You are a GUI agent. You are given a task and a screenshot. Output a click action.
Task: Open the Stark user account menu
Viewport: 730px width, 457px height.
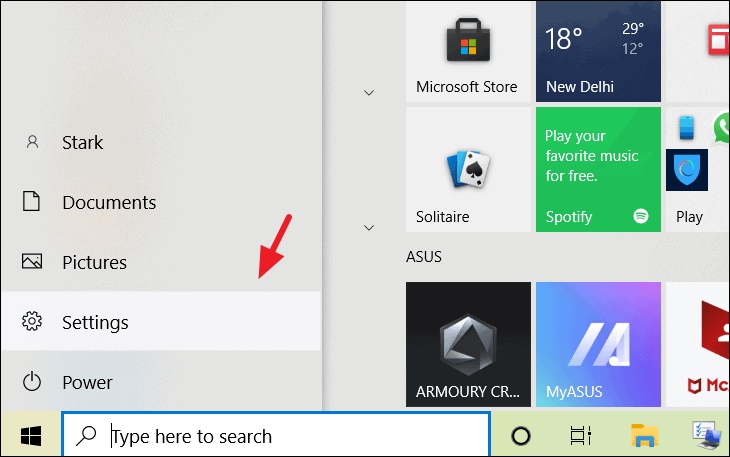161,142
